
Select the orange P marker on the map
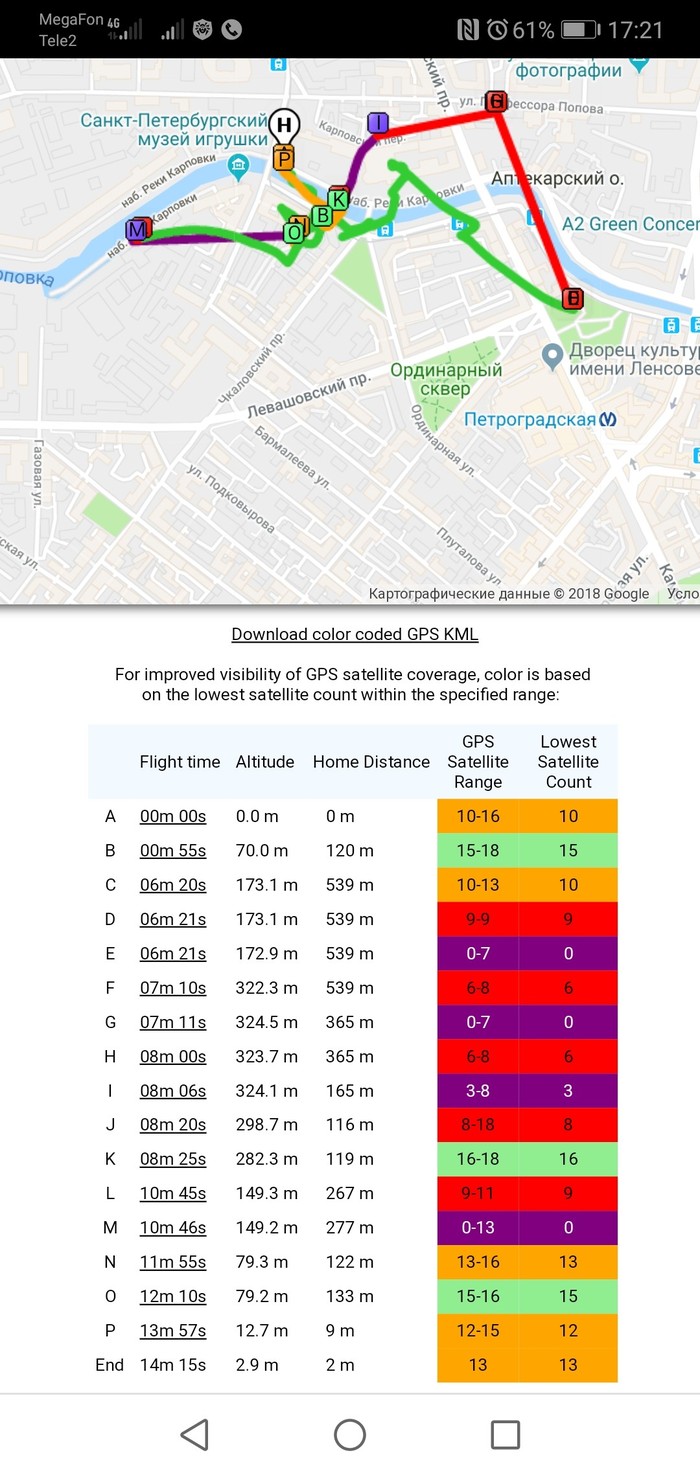[x=285, y=158]
